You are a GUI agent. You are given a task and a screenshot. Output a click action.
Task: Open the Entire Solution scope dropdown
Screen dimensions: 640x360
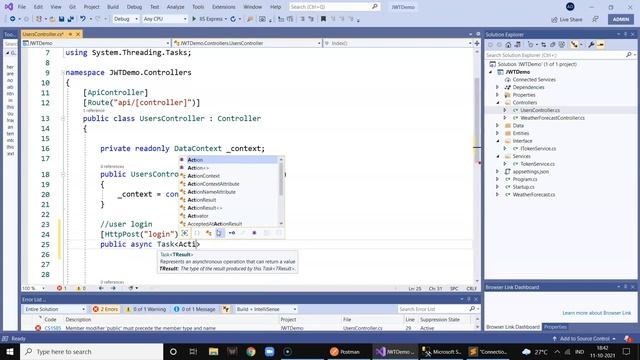click(x=55, y=309)
